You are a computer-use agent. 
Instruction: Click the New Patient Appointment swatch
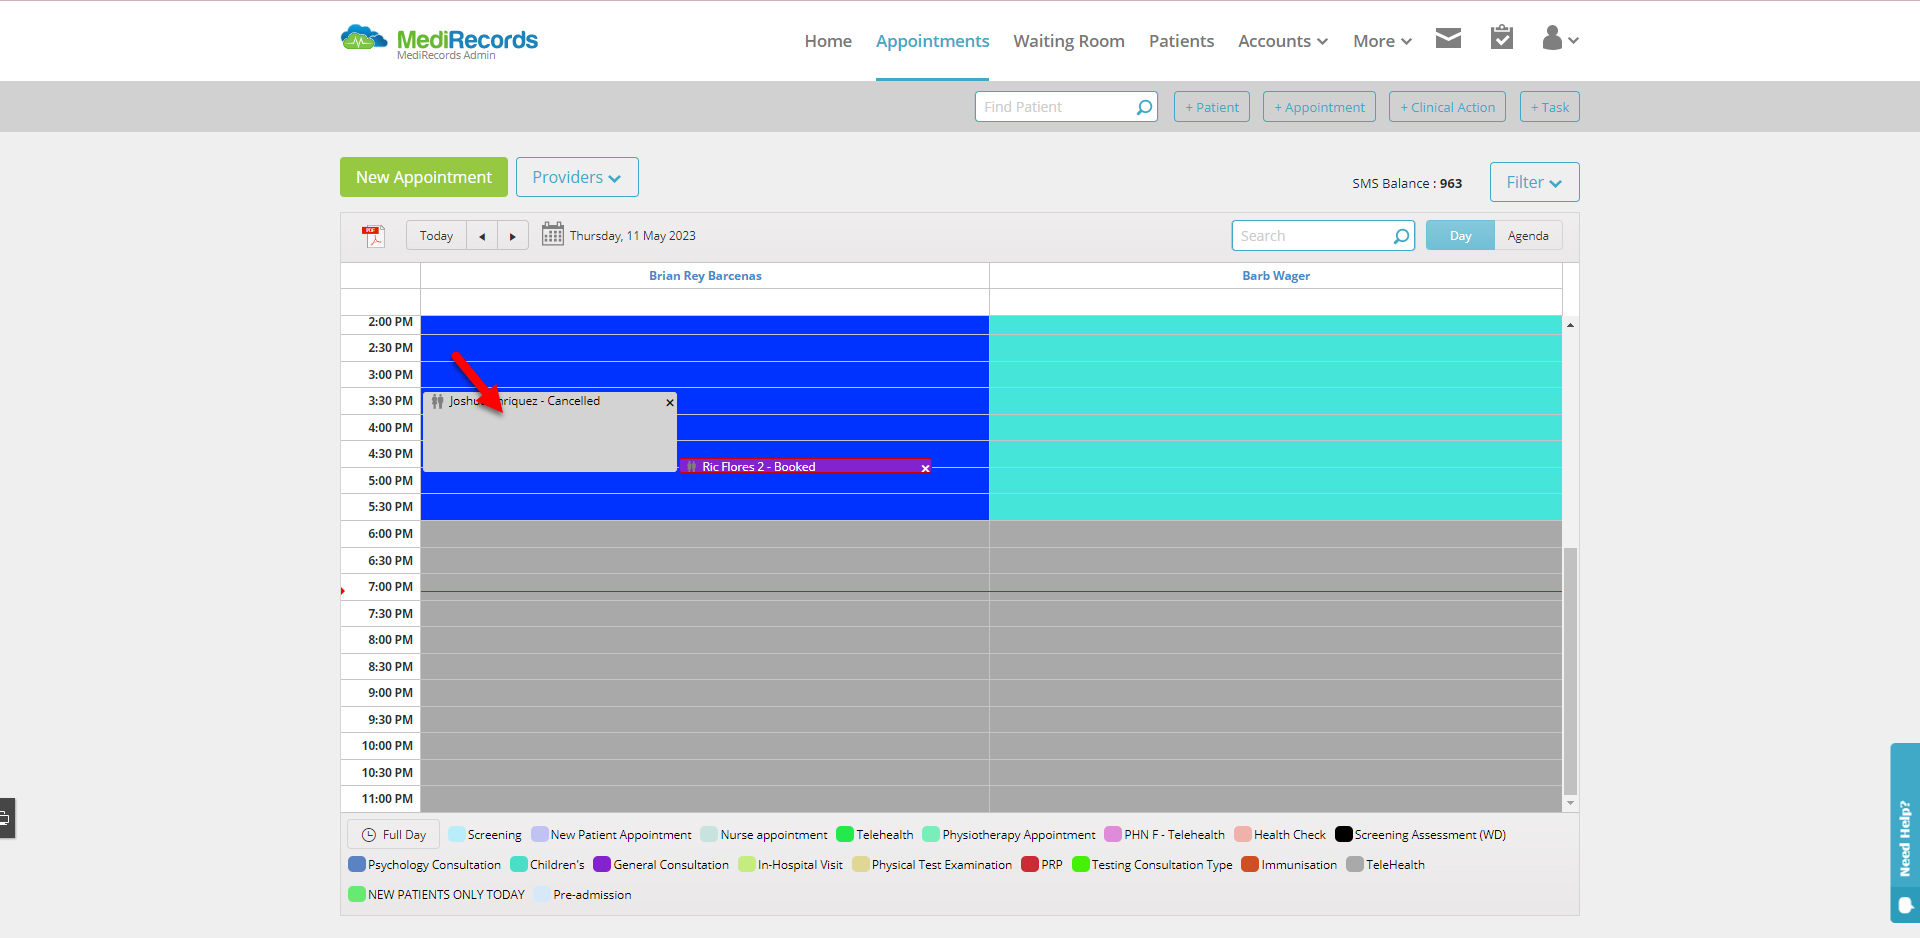click(540, 834)
